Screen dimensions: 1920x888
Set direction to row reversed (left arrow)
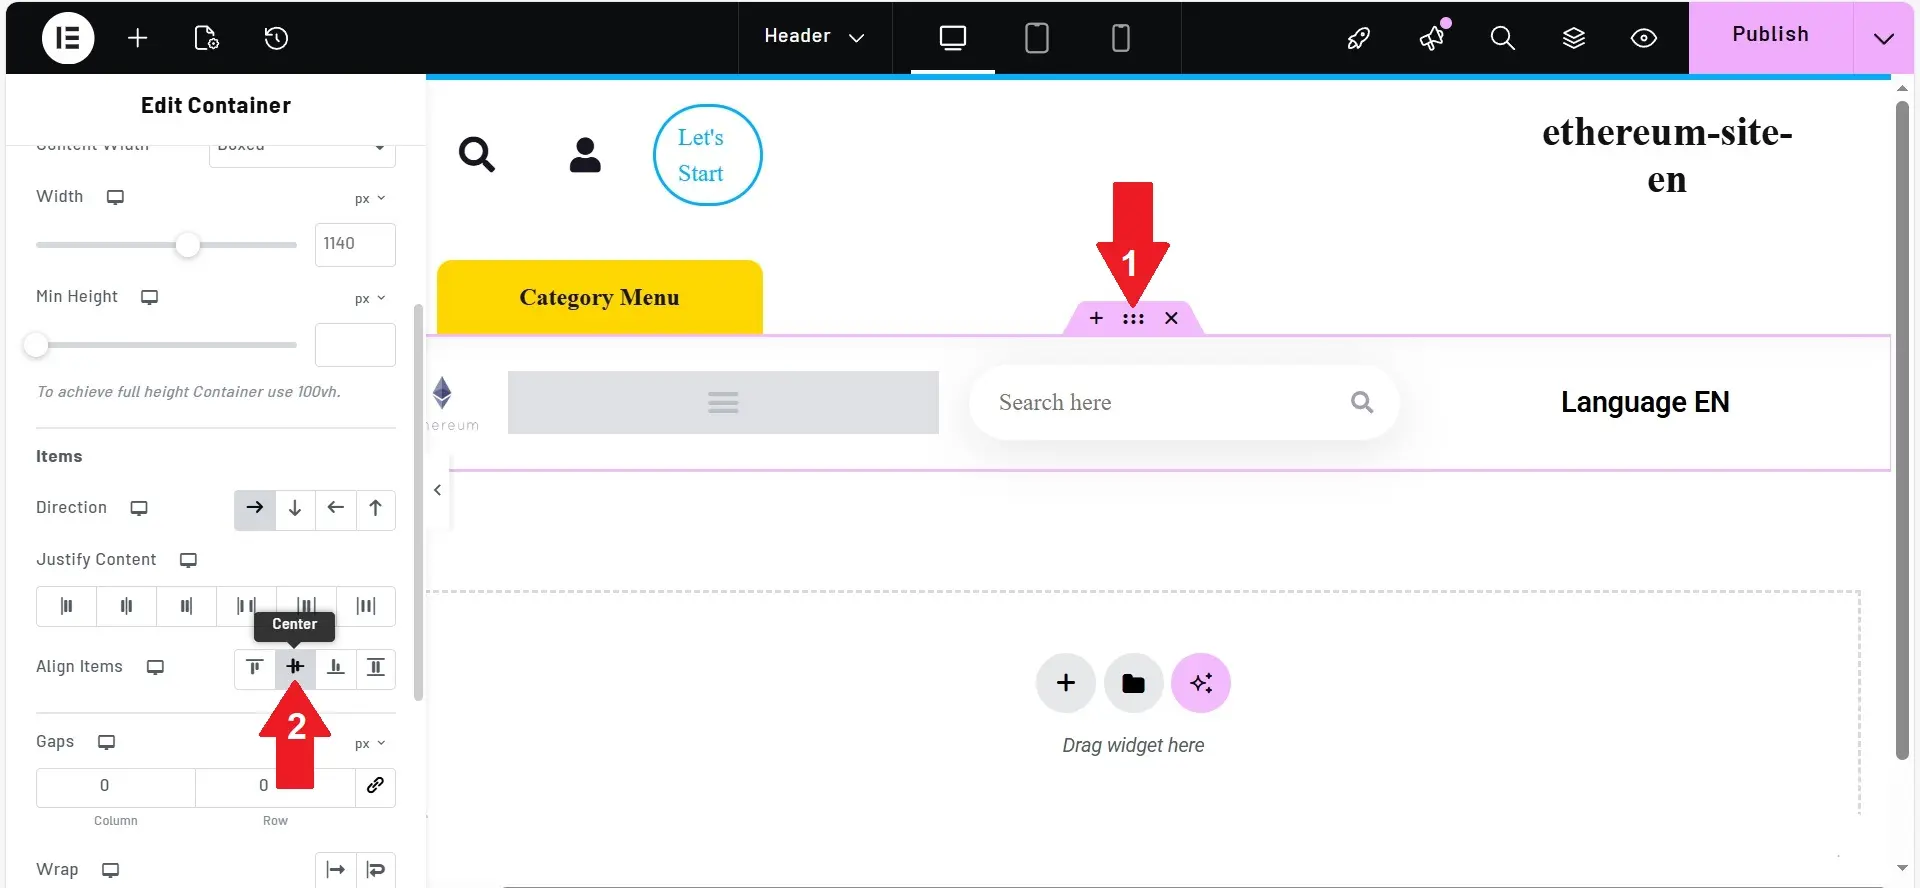[x=335, y=509]
